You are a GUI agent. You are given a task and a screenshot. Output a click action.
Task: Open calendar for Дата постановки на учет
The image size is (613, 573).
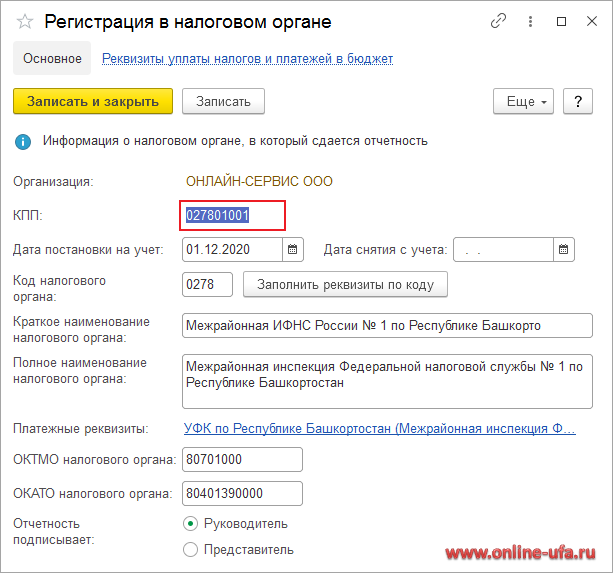[292, 249]
